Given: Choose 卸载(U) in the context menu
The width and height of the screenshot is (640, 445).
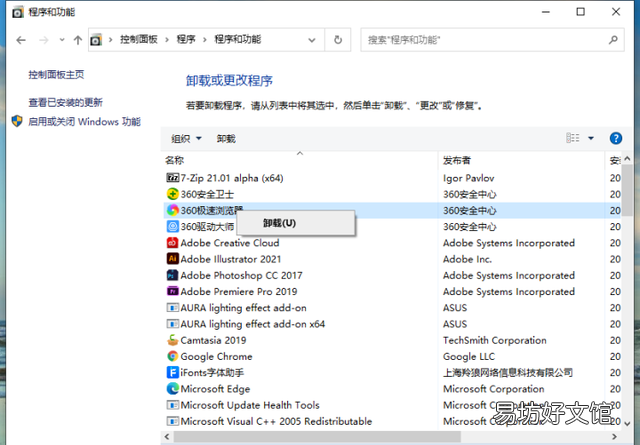Looking at the screenshot, I should pos(296,223).
